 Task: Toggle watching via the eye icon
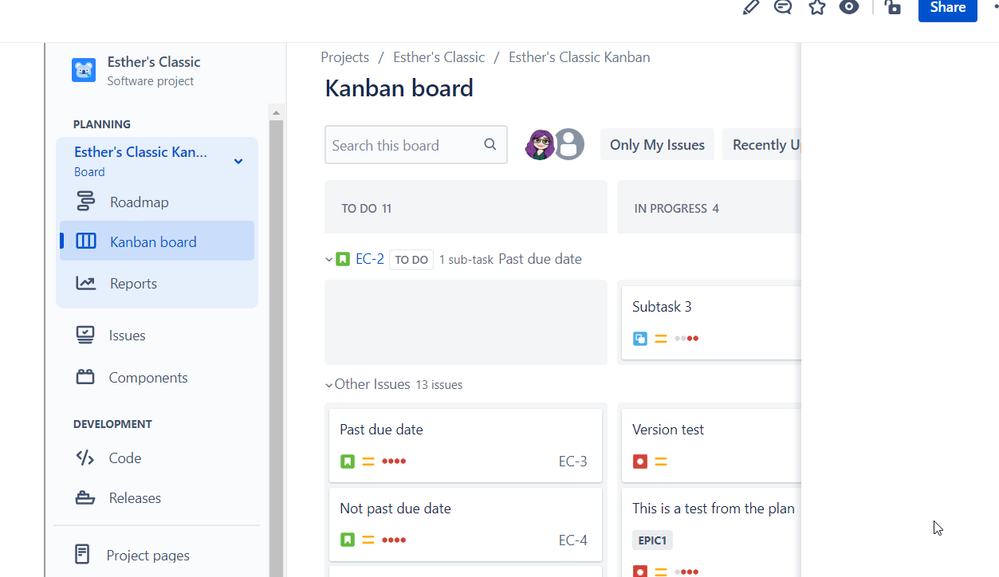[849, 8]
